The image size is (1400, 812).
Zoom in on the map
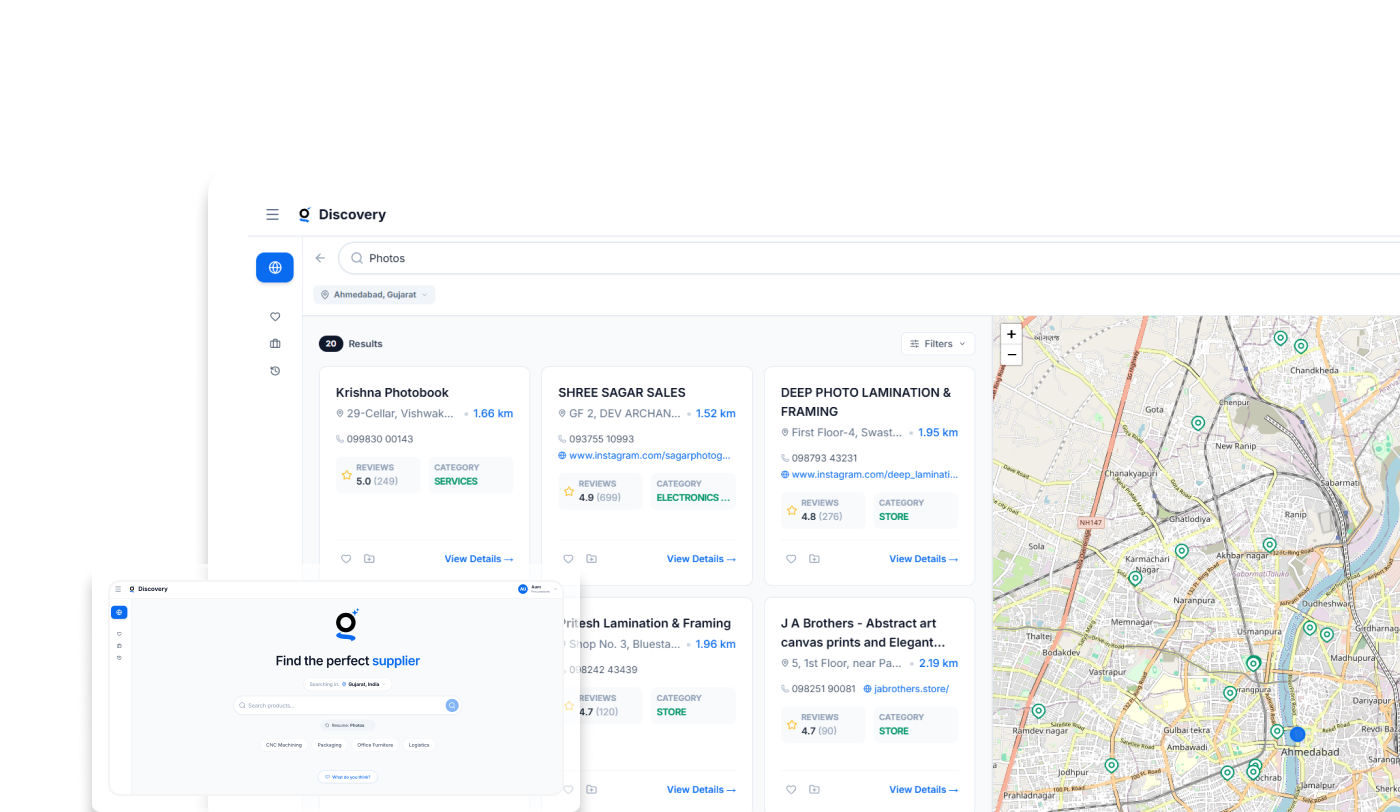[1011, 334]
